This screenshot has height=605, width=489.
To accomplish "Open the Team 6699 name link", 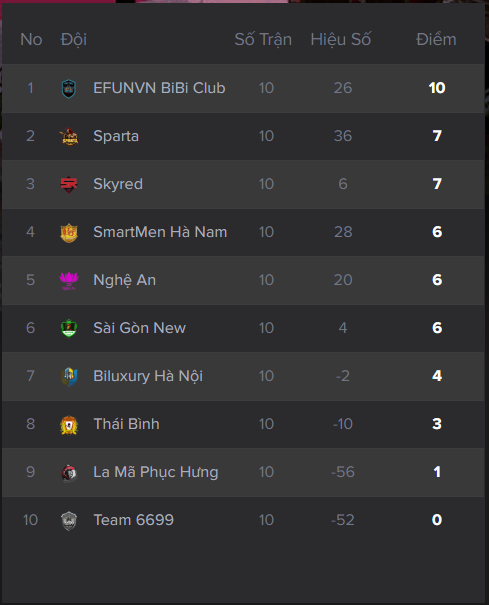I will [x=134, y=520].
